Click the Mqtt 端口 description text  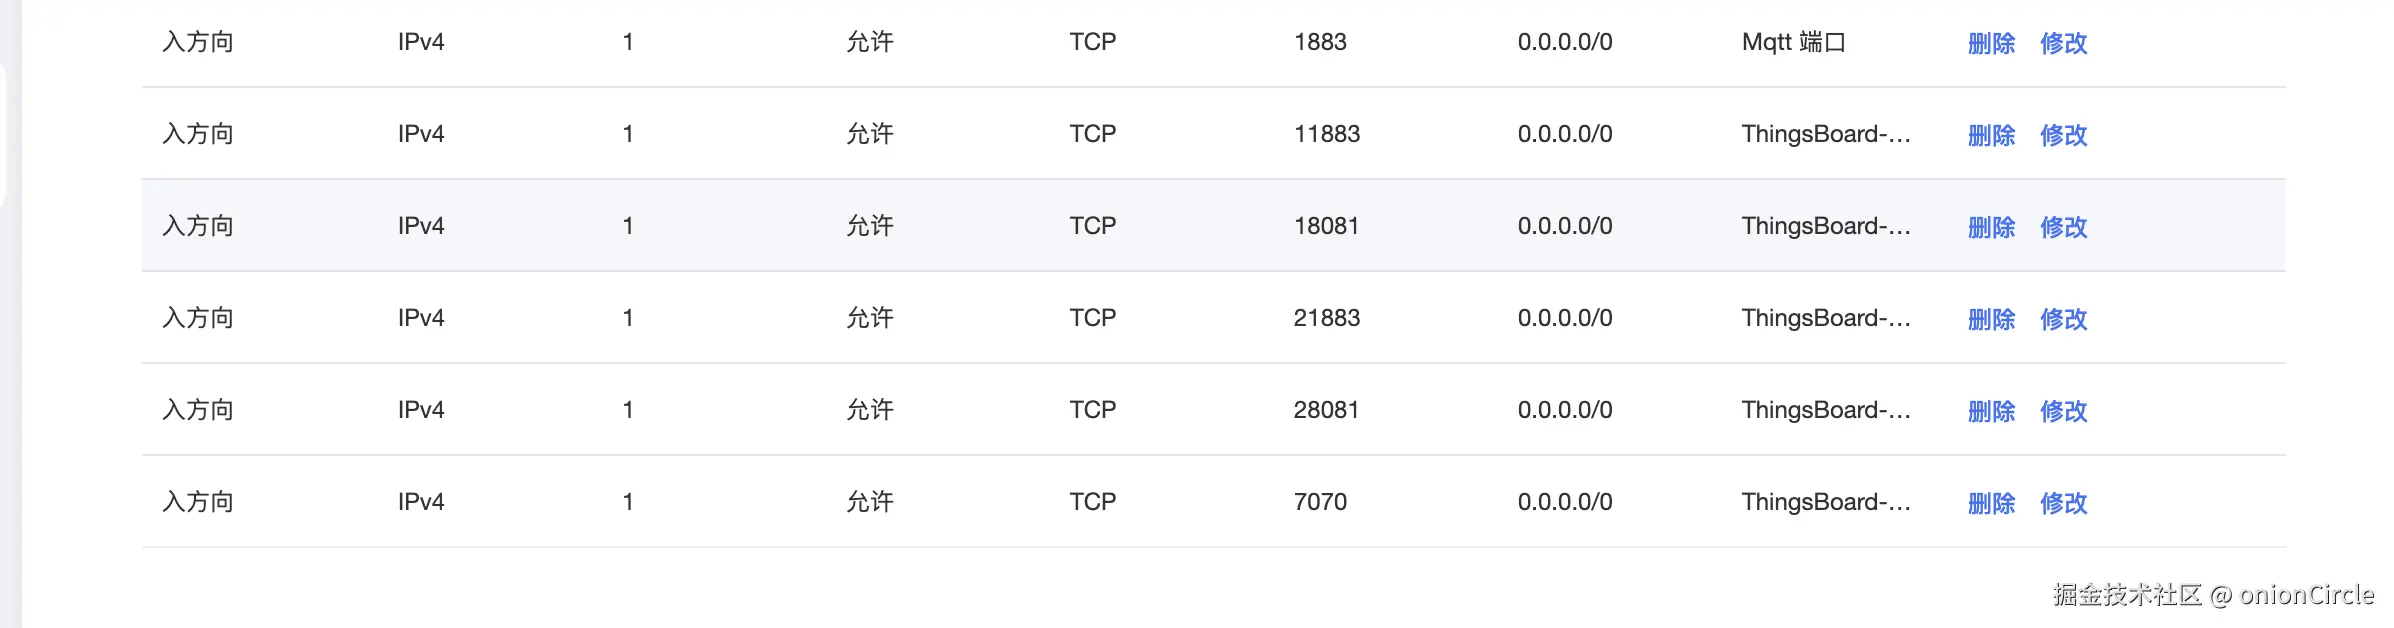click(1793, 42)
